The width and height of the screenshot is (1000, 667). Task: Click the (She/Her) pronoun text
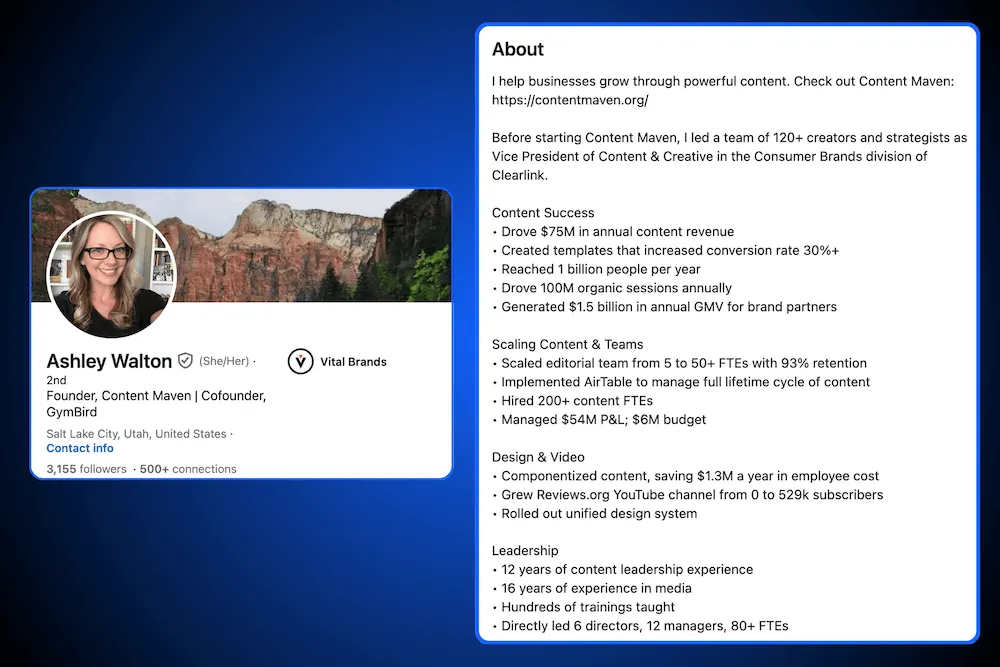(x=225, y=361)
